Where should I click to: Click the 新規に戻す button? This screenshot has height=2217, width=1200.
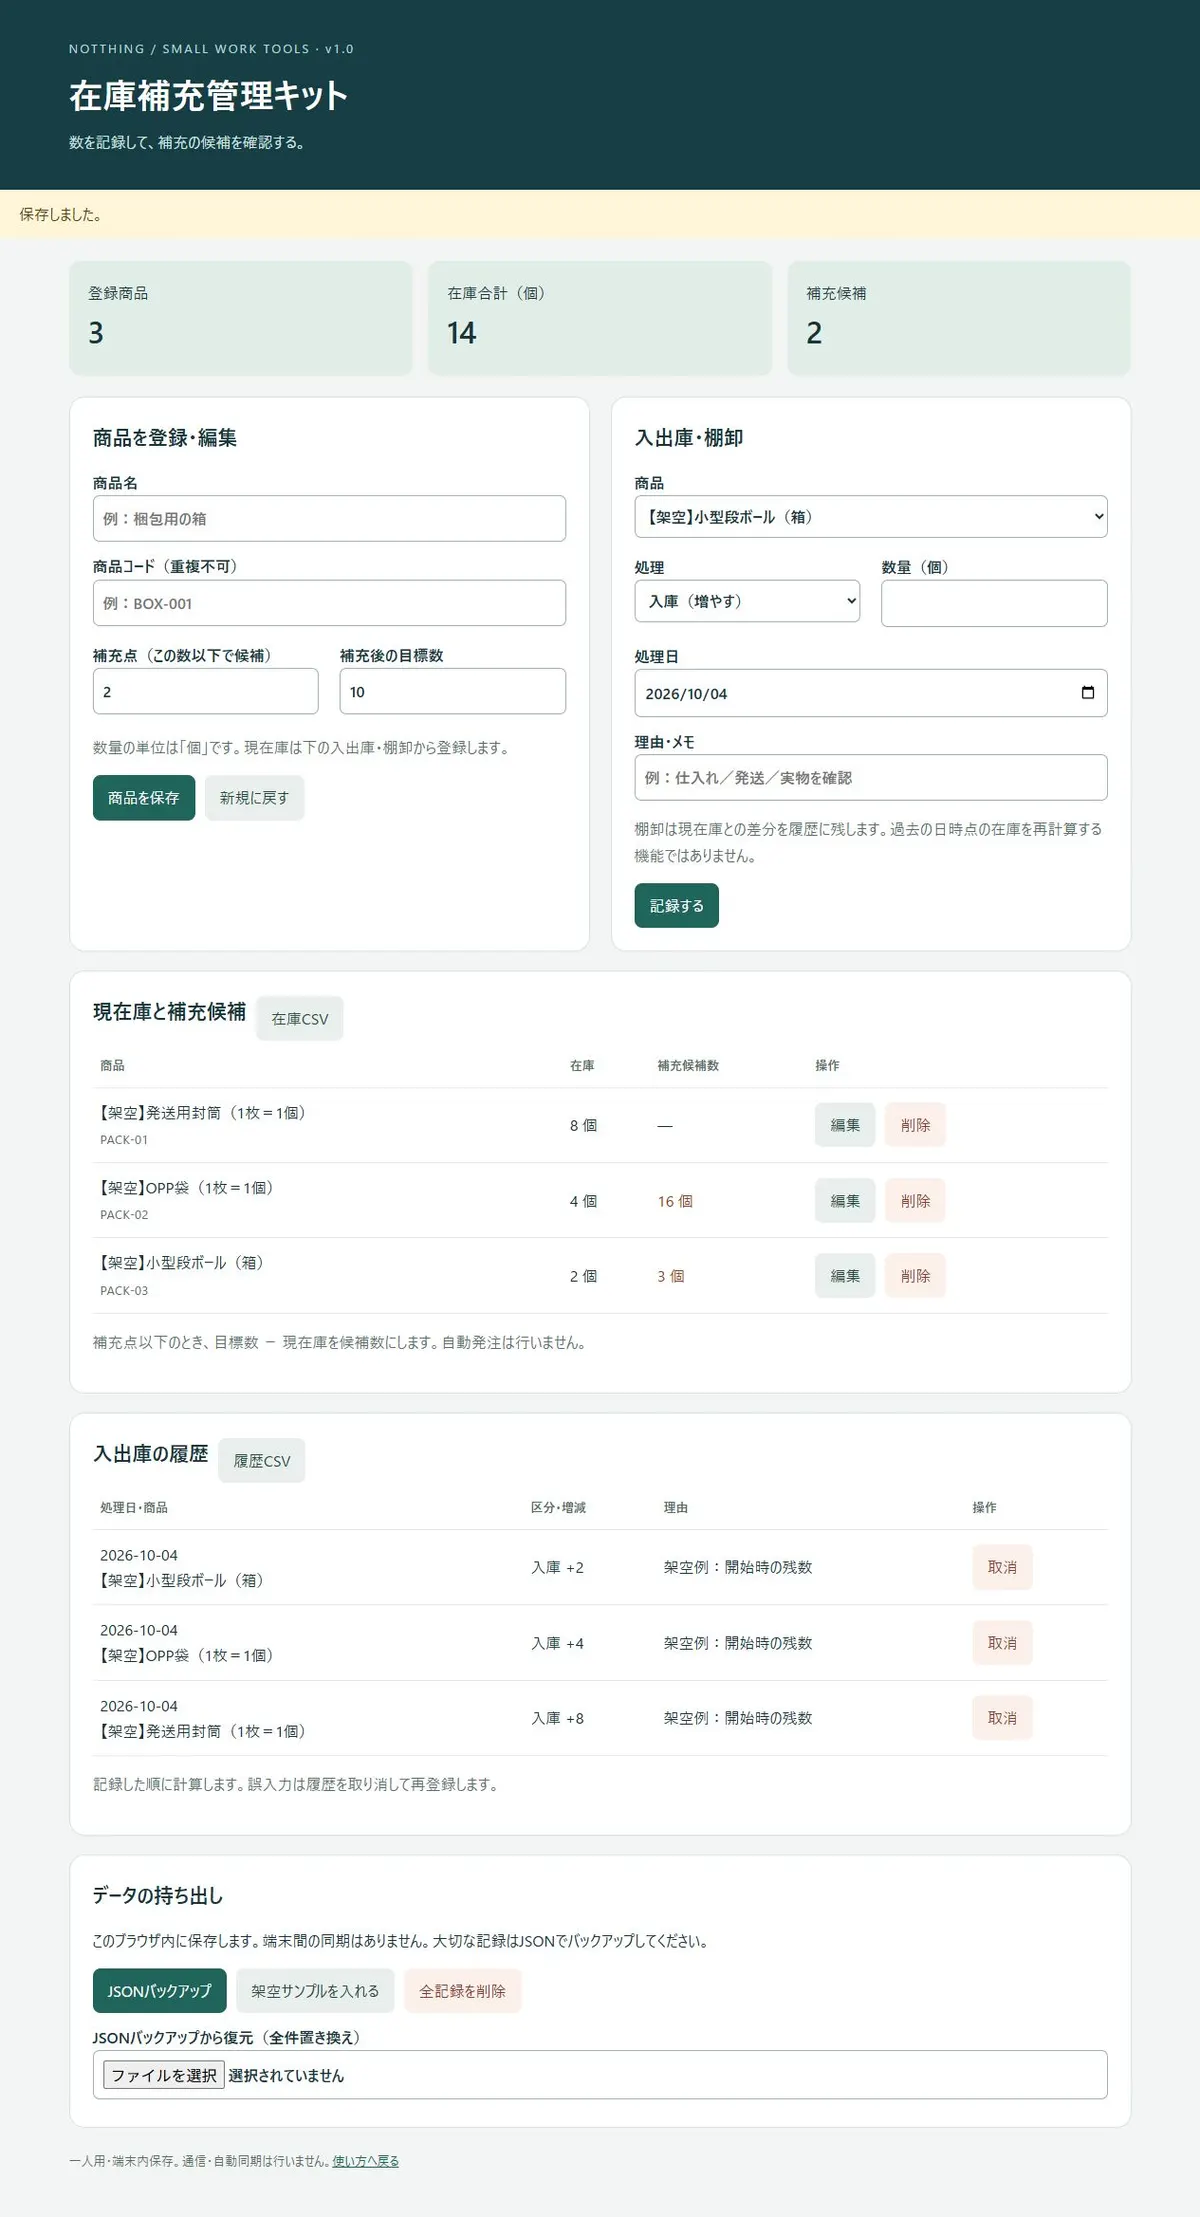[254, 798]
